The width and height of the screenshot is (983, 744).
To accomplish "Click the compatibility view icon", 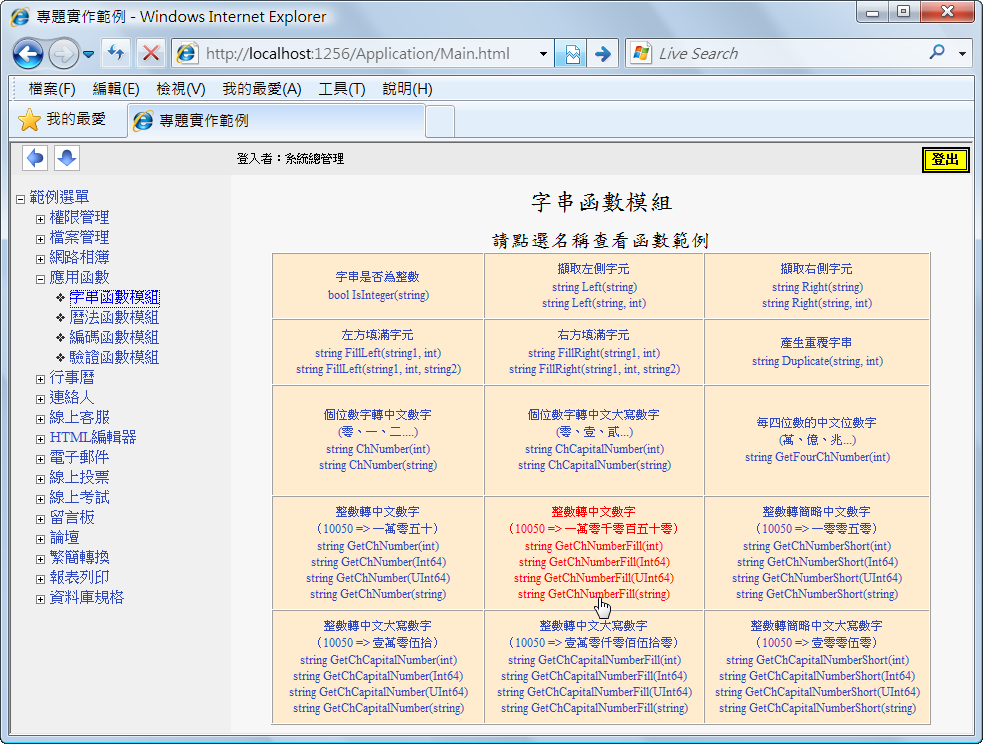I will coord(572,54).
